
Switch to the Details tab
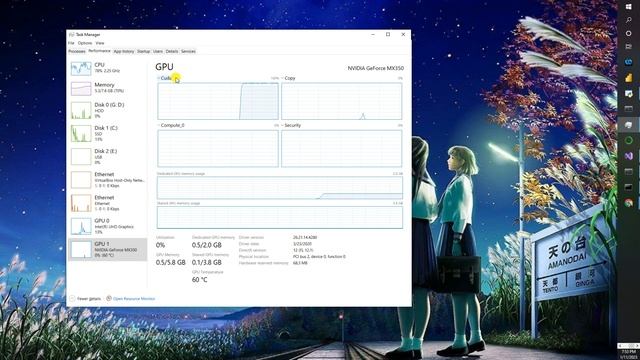[x=172, y=51]
